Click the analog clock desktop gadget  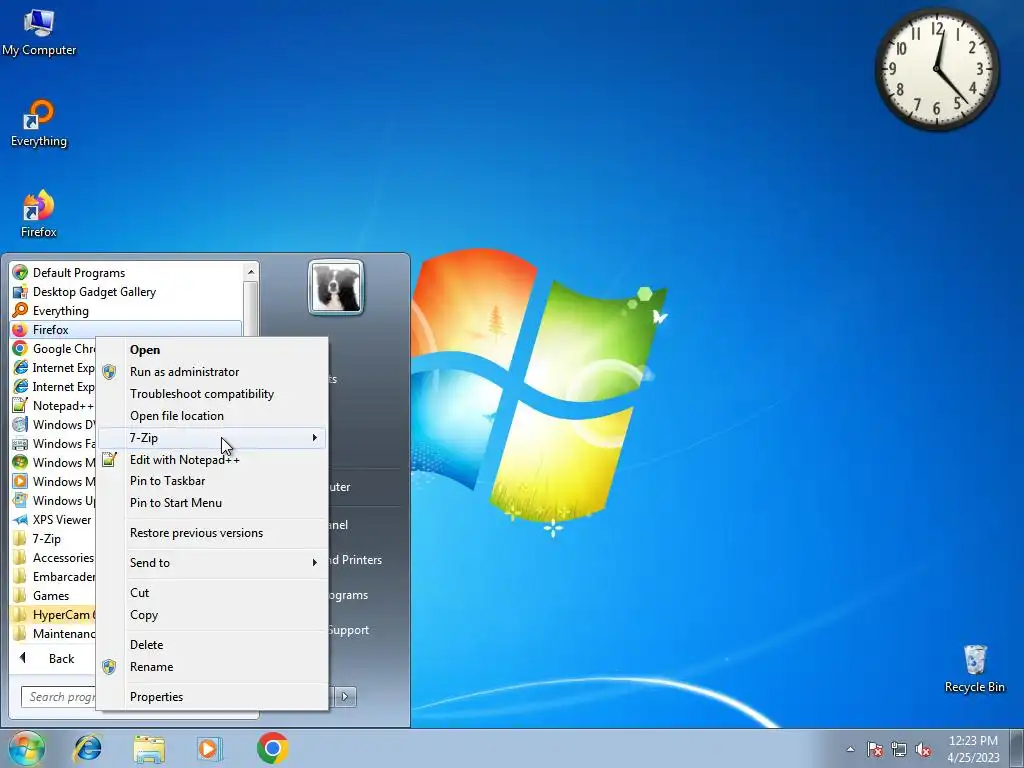tap(936, 69)
